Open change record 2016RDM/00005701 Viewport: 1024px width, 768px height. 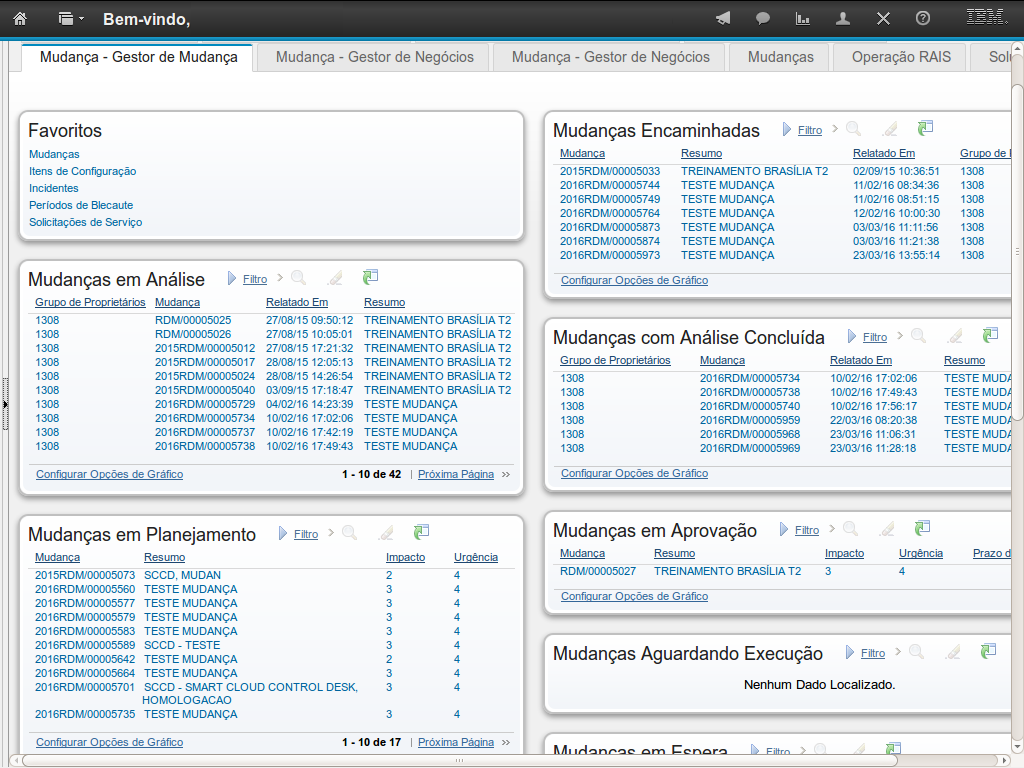[85, 687]
